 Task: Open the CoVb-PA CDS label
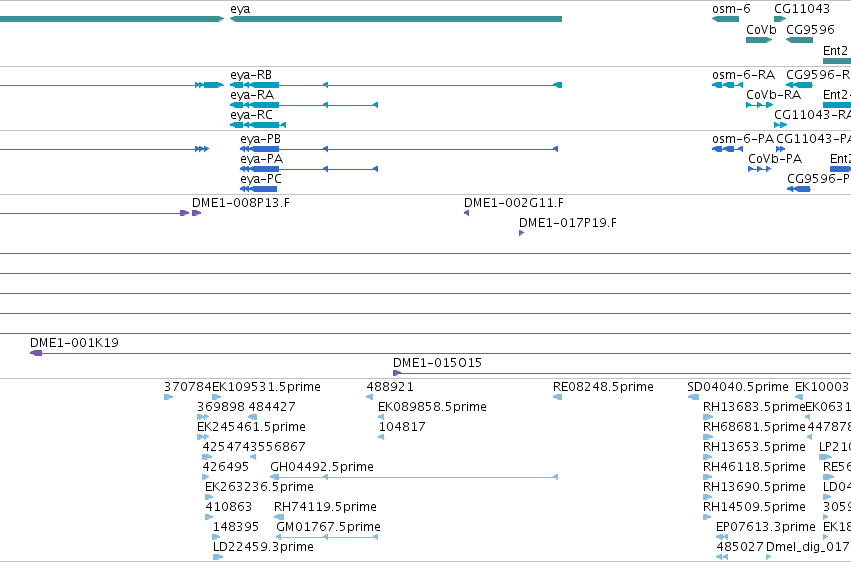774,158
